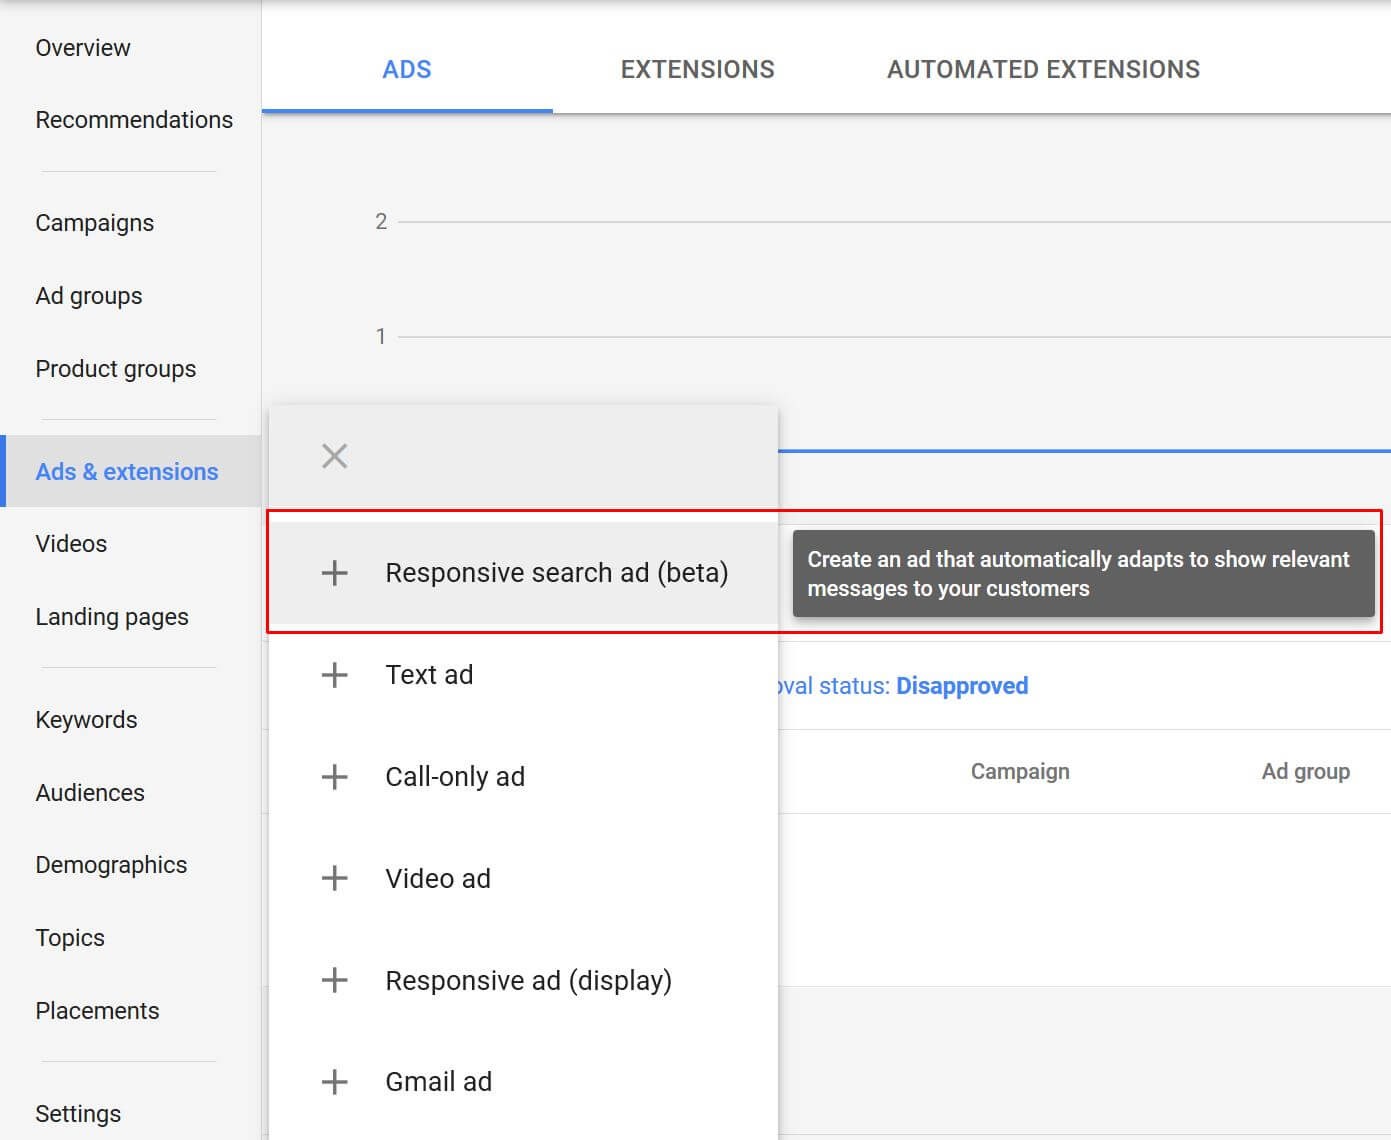Navigate to Ads & extensions in the sidebar
The height and width of the screenshot is (1140, 1391).
click(x=127, y=471)
